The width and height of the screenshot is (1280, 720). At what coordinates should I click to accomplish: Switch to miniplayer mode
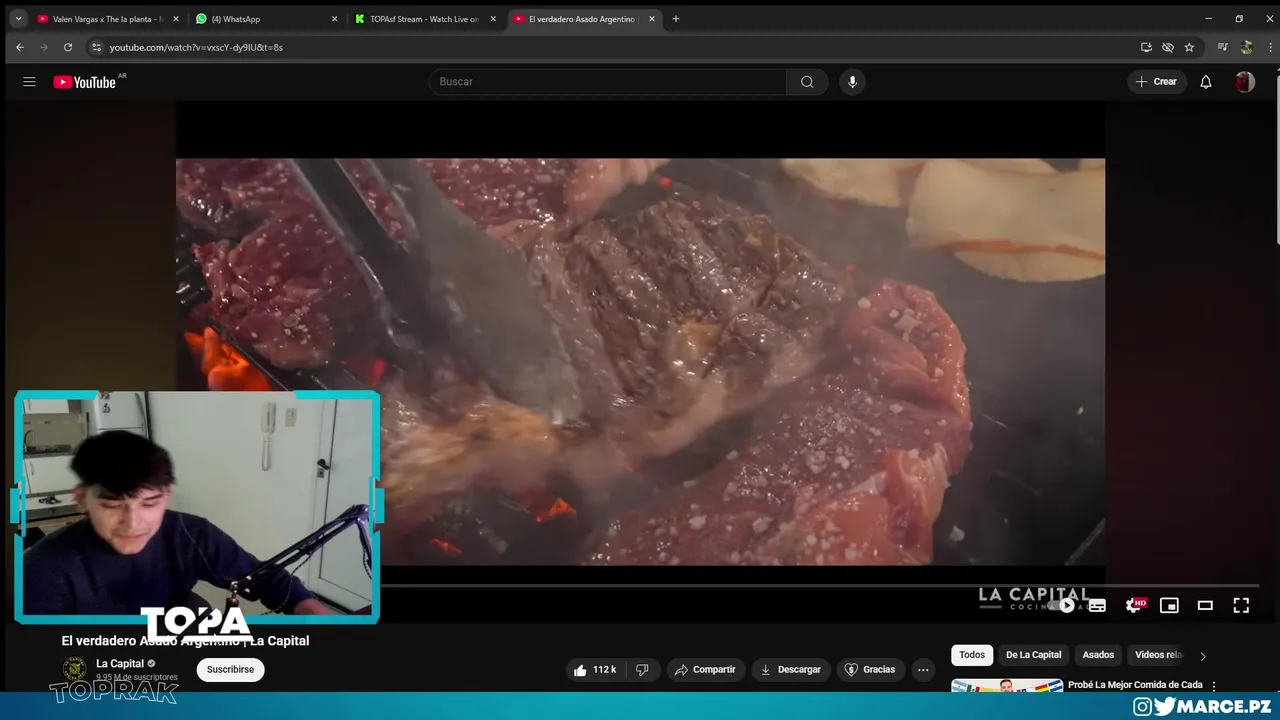click(1169, 605)
